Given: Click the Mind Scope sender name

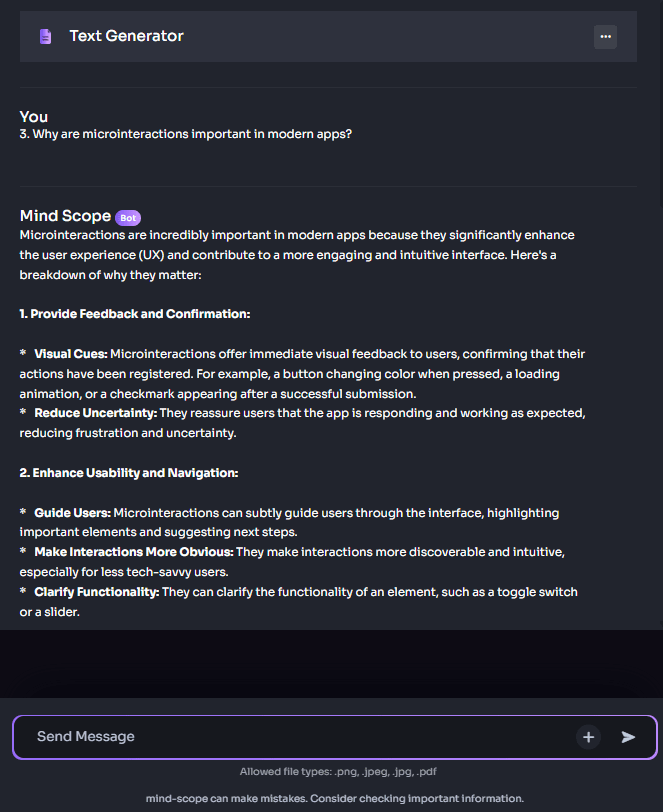Looking at the screenshot, I should coord(64,216).
